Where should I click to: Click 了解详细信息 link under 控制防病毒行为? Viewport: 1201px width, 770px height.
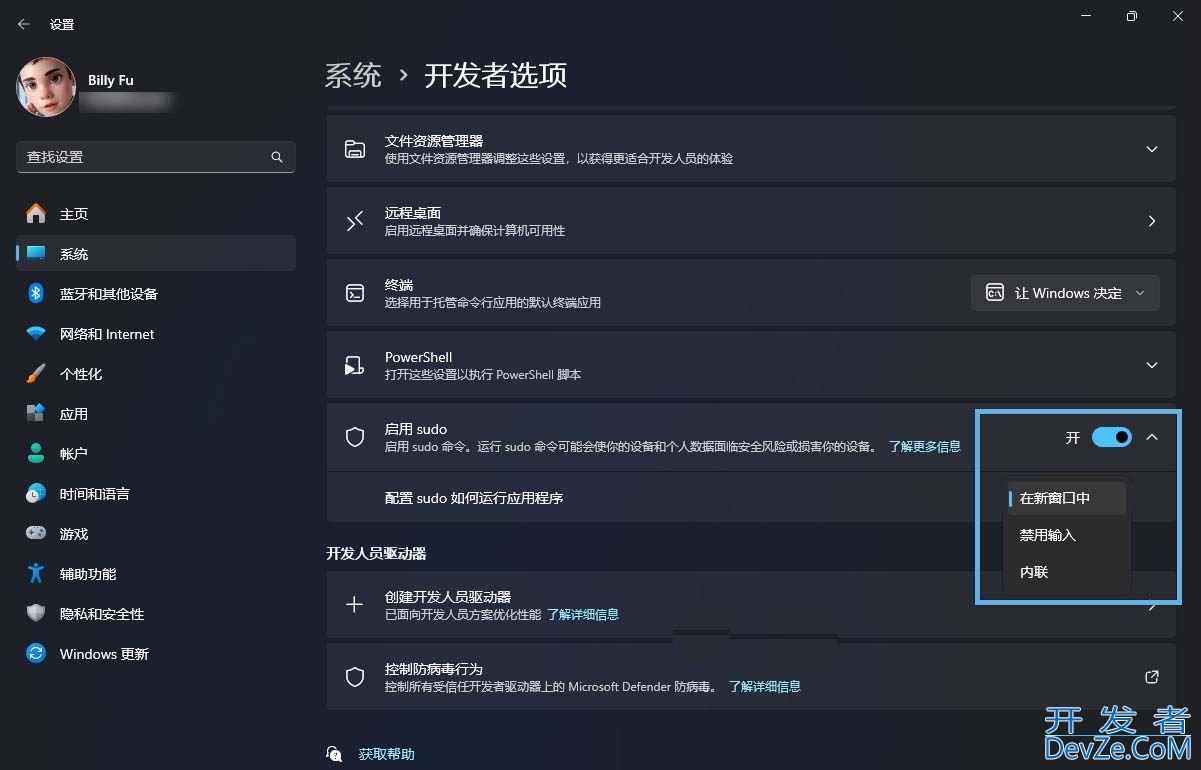(764, 686)
